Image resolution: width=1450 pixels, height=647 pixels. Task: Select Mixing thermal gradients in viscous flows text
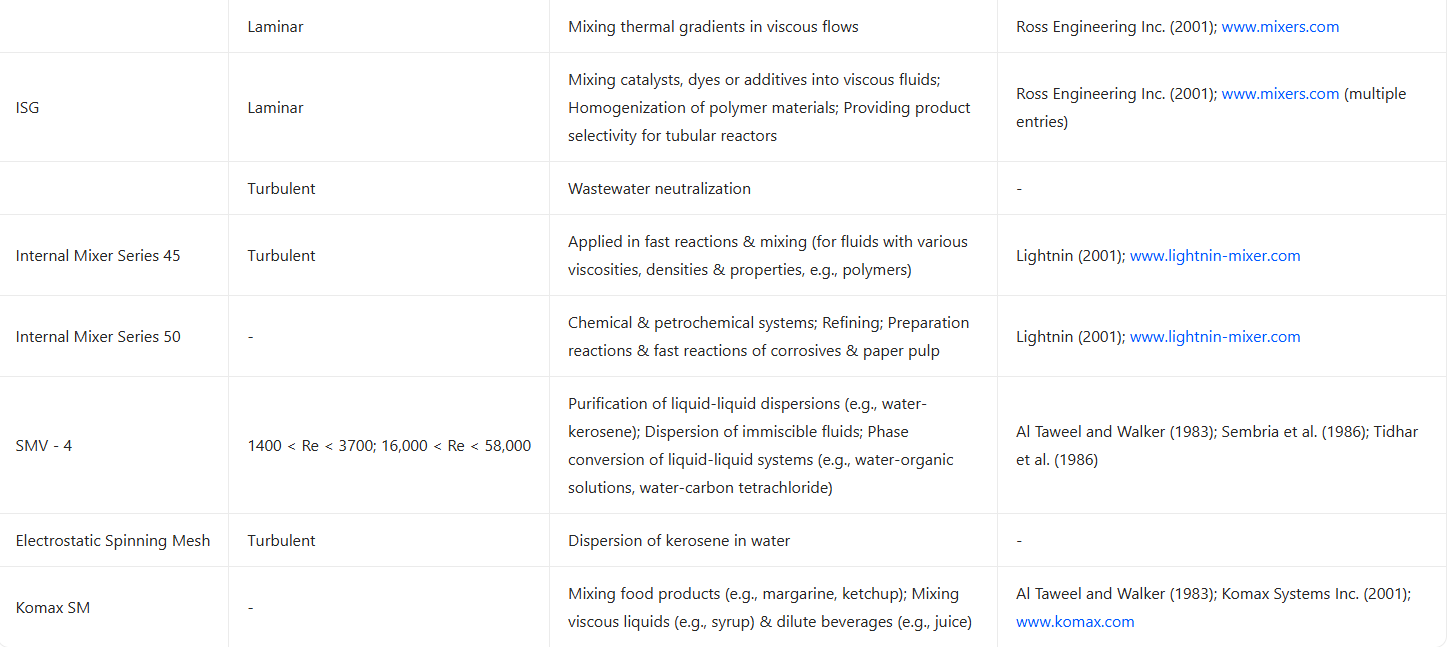click(713, 27)
